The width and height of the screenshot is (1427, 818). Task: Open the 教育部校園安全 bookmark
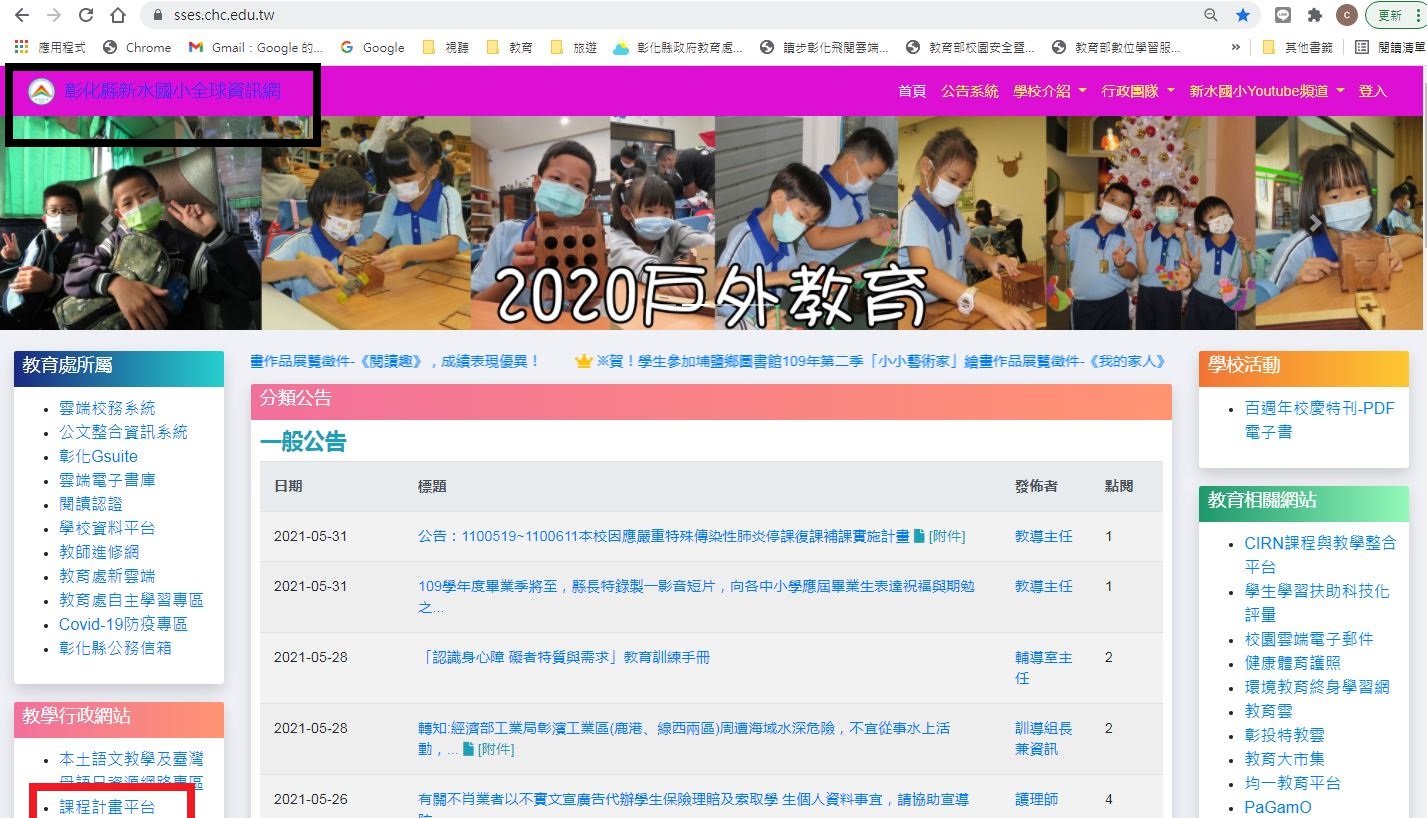(x=970, y=47)
